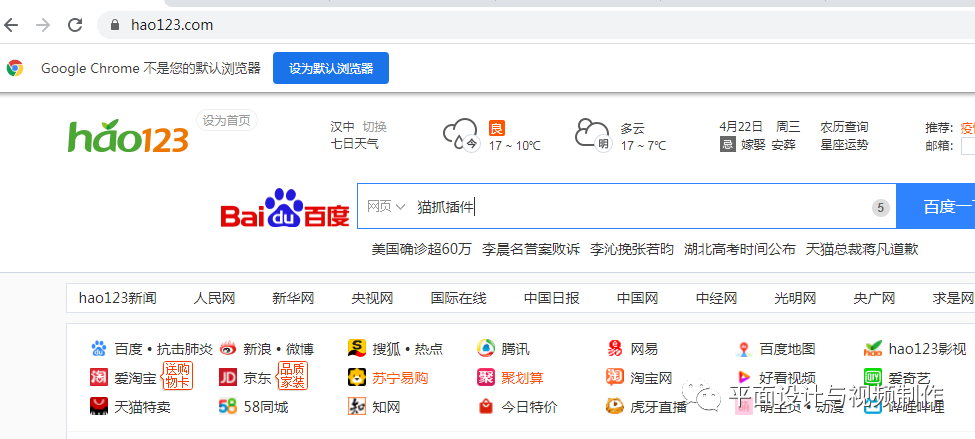975x439 pixels.
Task: Open hot search 美国确诊超60万
Action: click(422, 249)
